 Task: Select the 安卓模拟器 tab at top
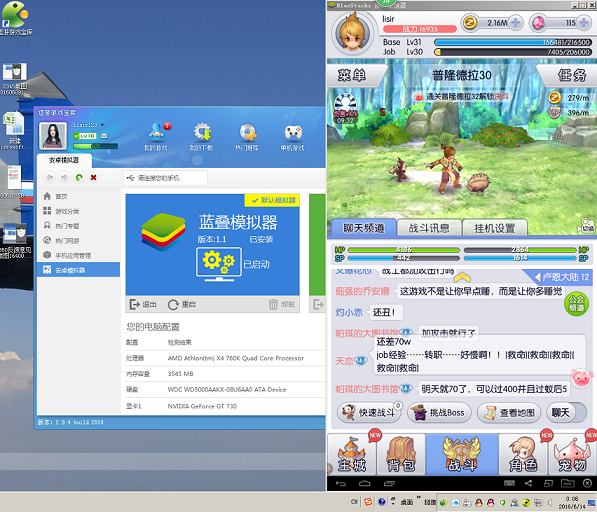pos(64,160)
